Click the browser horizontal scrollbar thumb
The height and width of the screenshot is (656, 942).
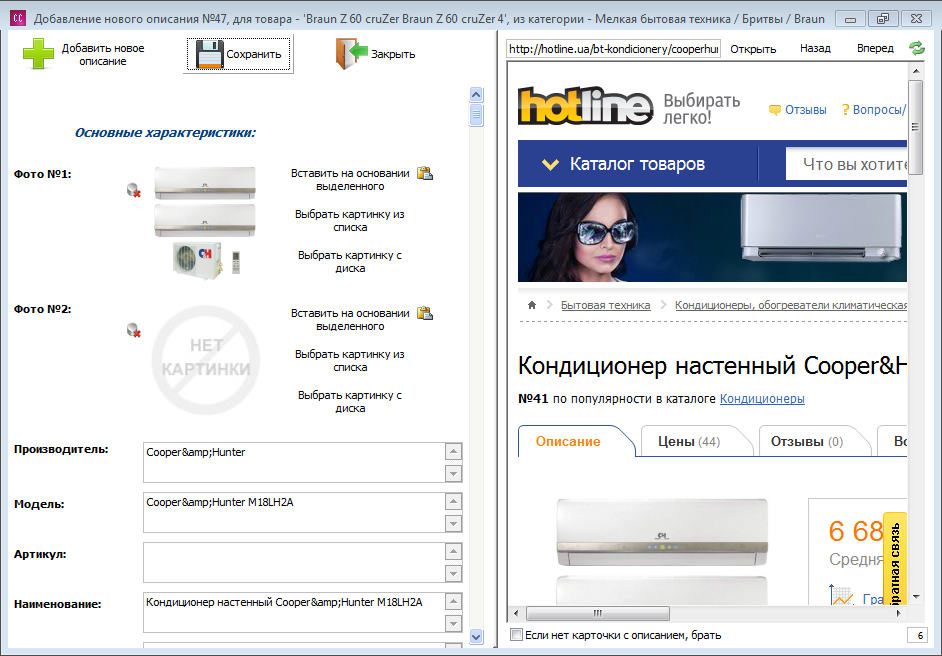(x=598, y=613)
